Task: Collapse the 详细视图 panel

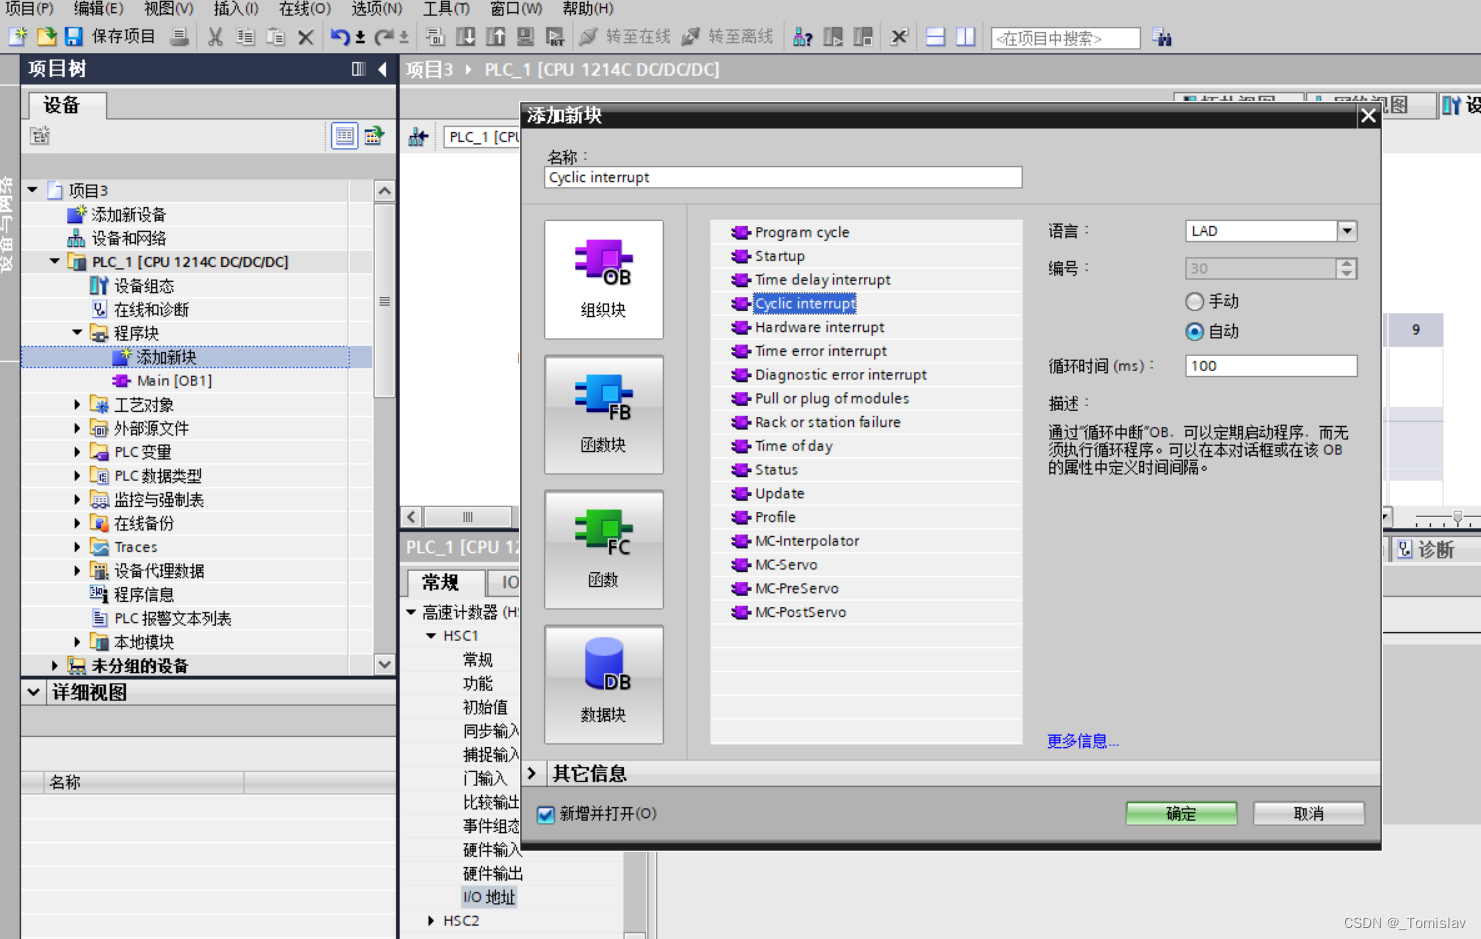Action: [33, 691]
